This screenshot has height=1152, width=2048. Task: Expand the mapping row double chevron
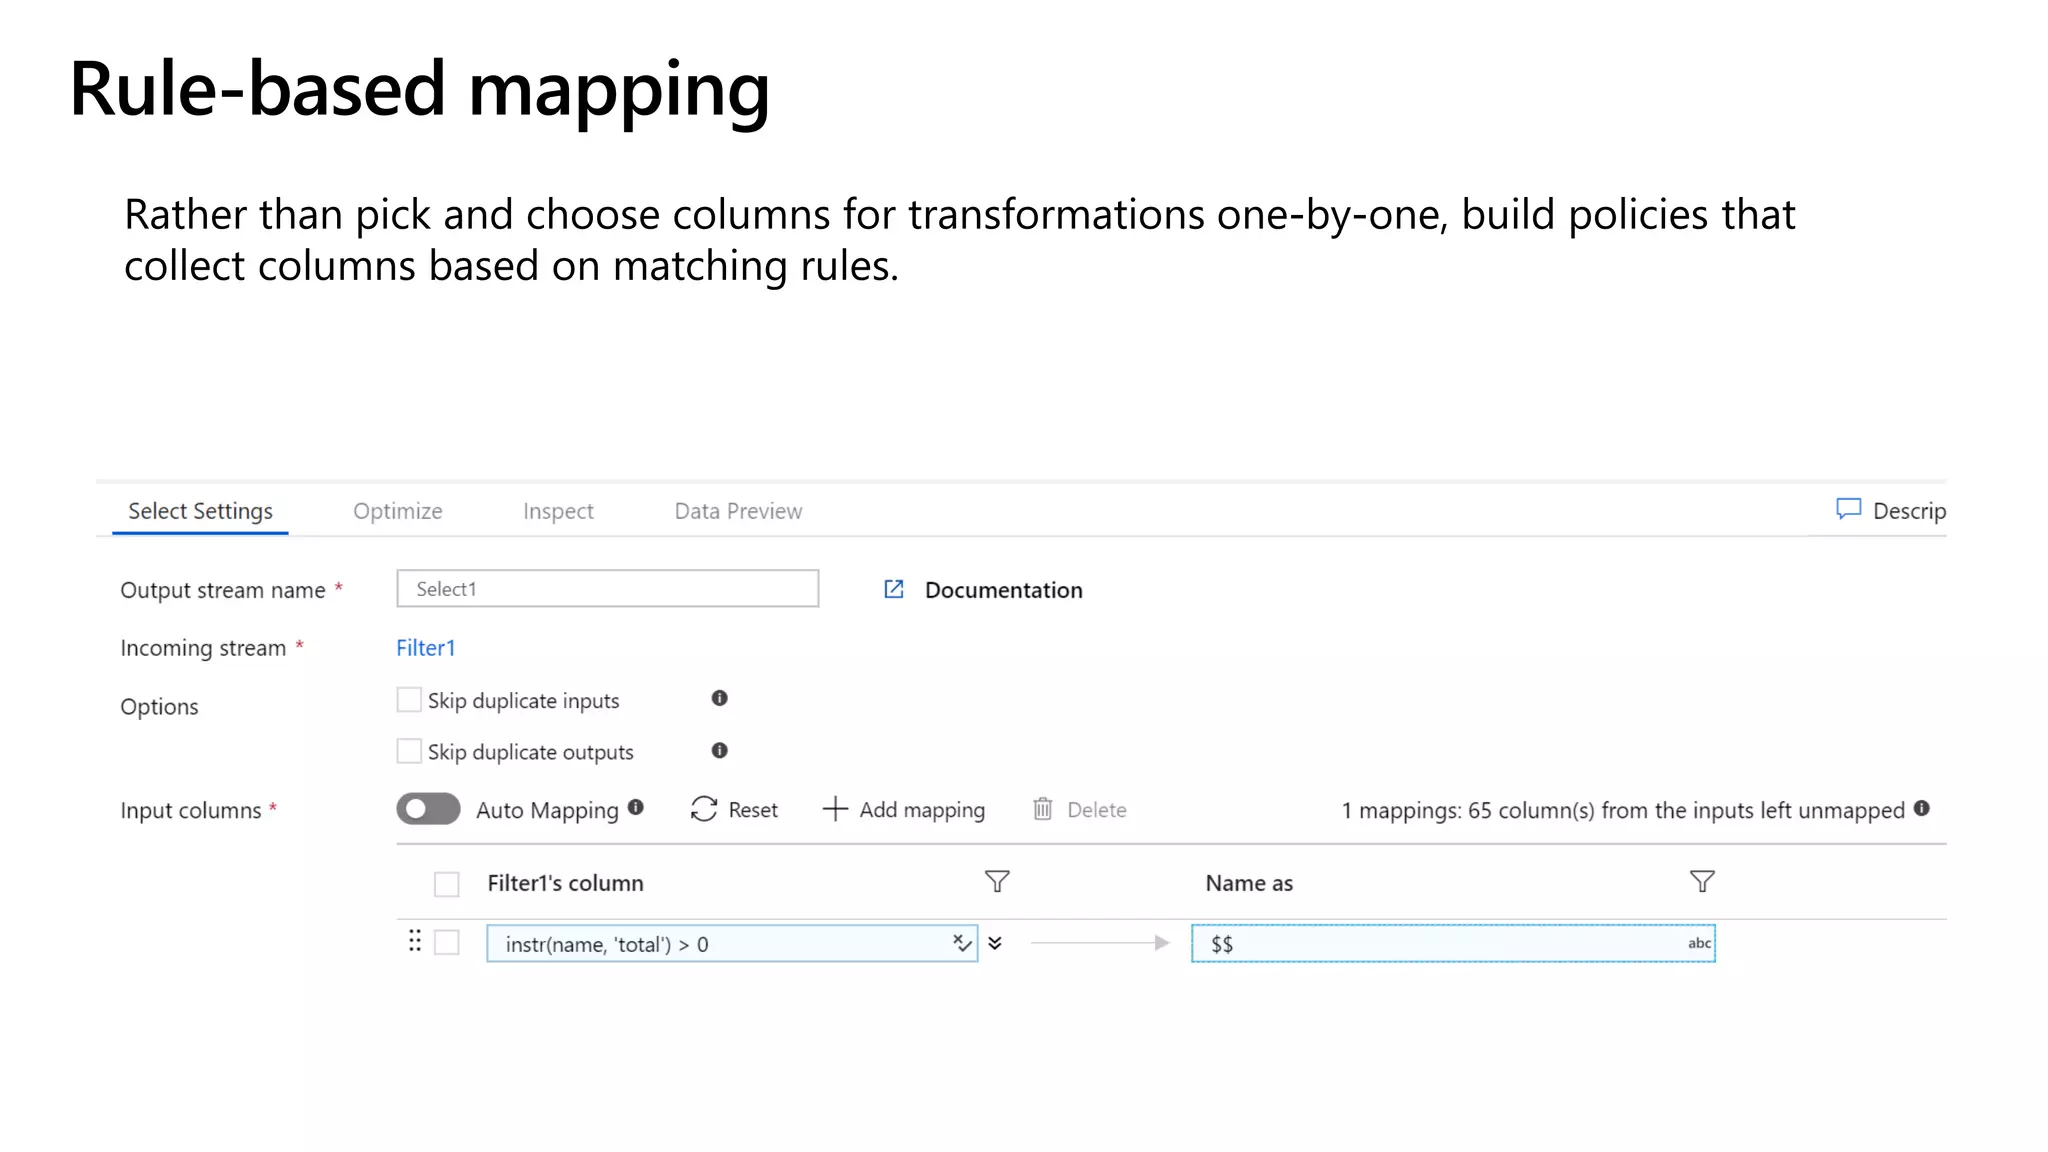995,943
